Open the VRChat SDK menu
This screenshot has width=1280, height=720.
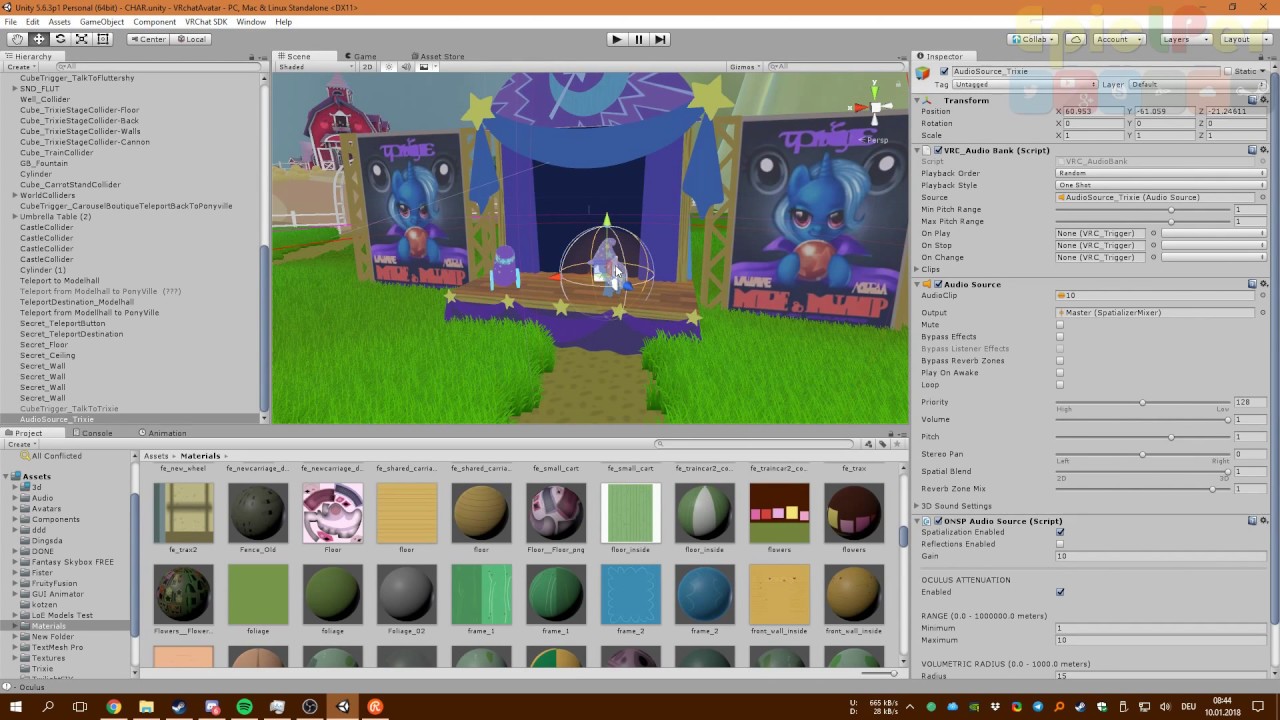(206, 22)
